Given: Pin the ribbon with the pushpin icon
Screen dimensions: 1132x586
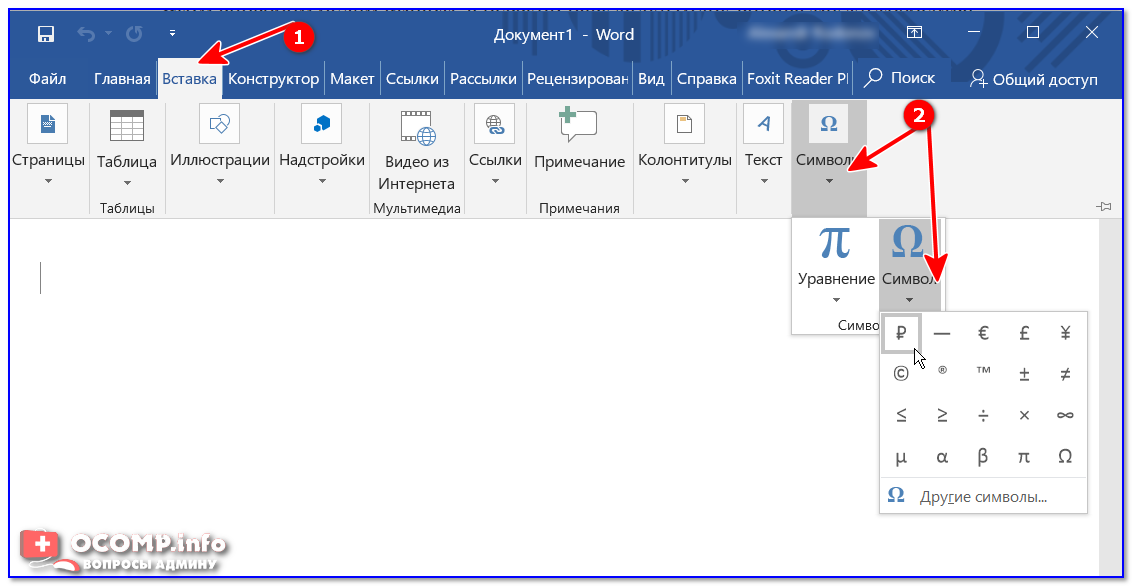Looking at the screenshot, I should pyautogui.click(x=1103, y=207).
